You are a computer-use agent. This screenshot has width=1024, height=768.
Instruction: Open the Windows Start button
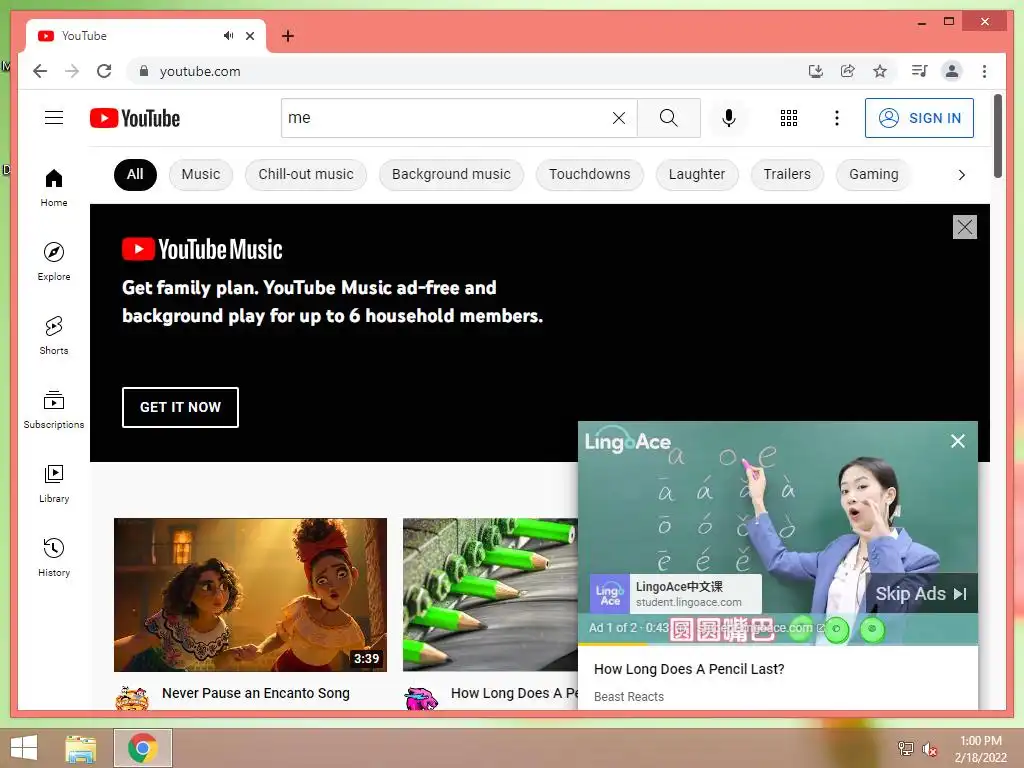pos(24,748)
